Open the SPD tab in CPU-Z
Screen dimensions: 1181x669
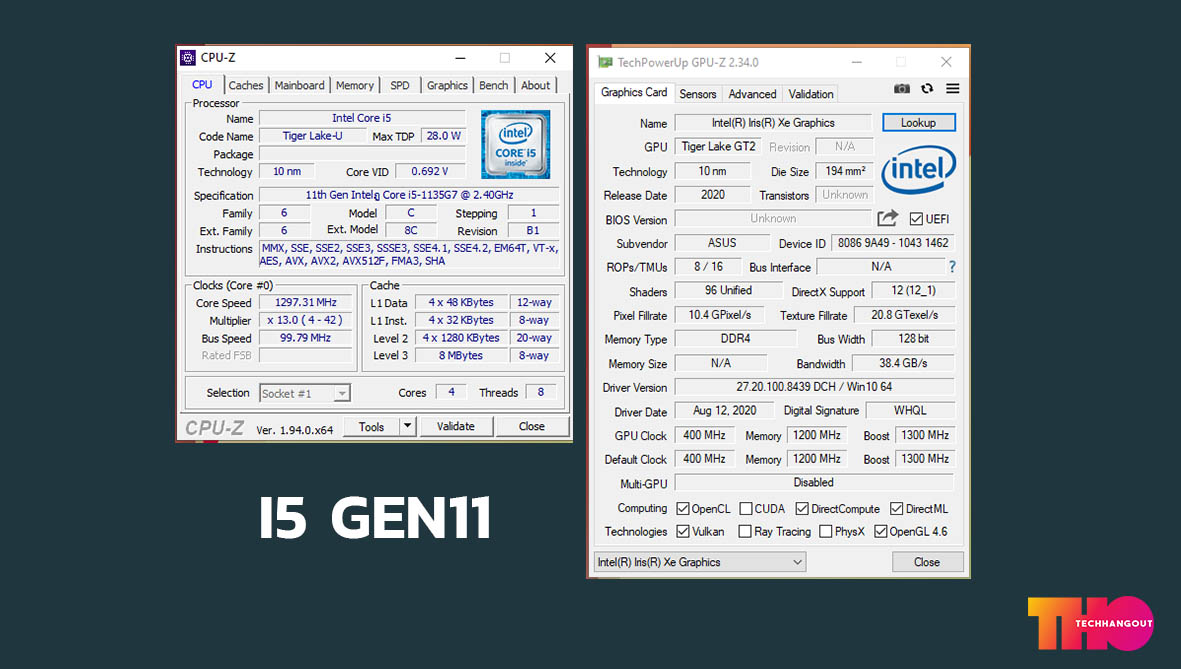click(x=400, y=85)
